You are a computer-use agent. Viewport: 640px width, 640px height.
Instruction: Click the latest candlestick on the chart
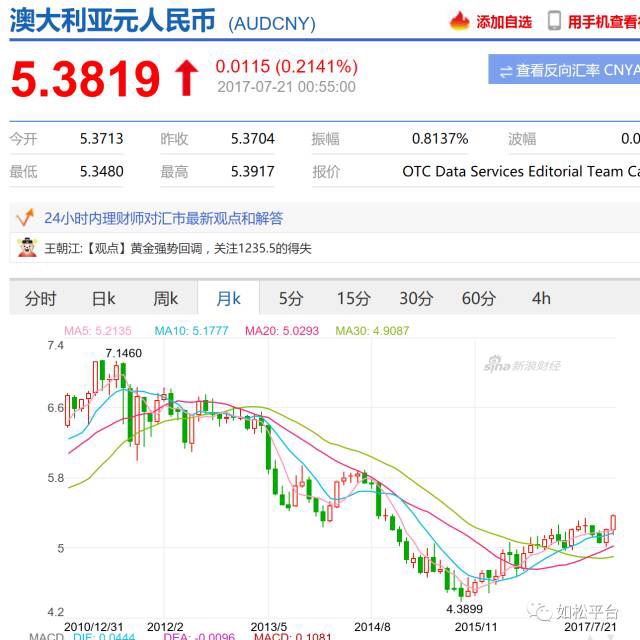(x=613, y=523)
